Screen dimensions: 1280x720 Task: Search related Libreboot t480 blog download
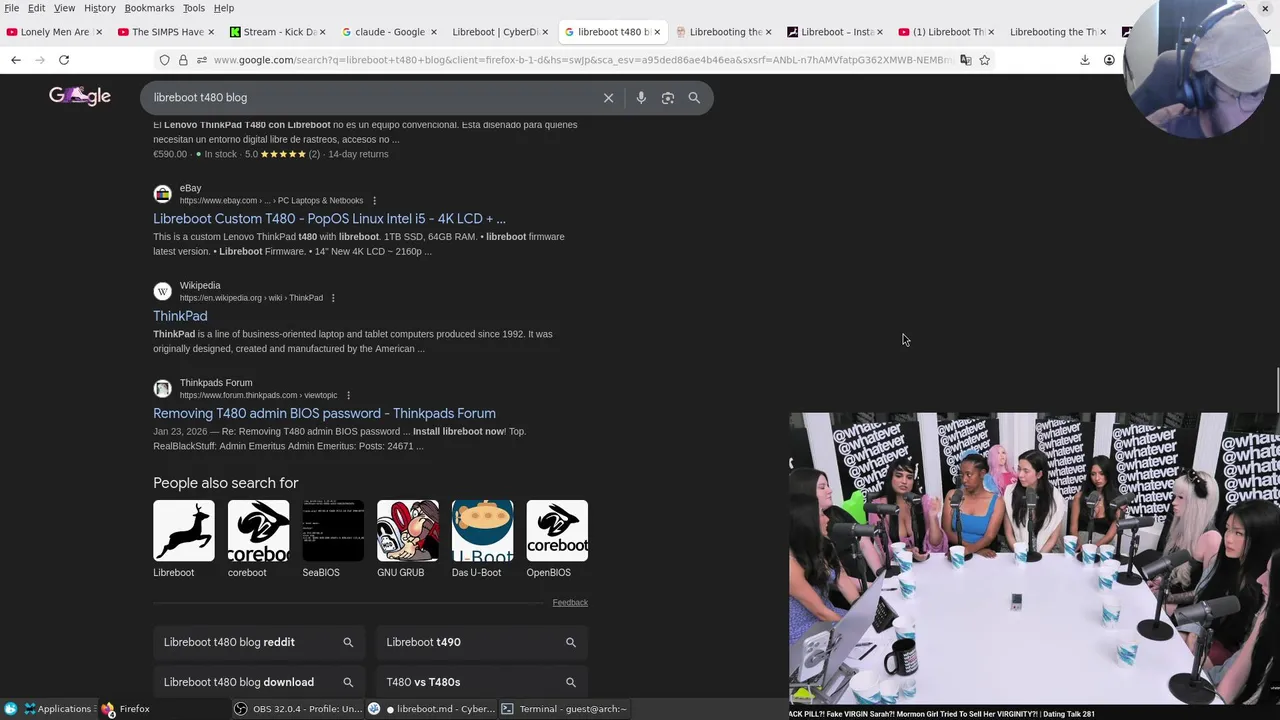pos(259,682)
